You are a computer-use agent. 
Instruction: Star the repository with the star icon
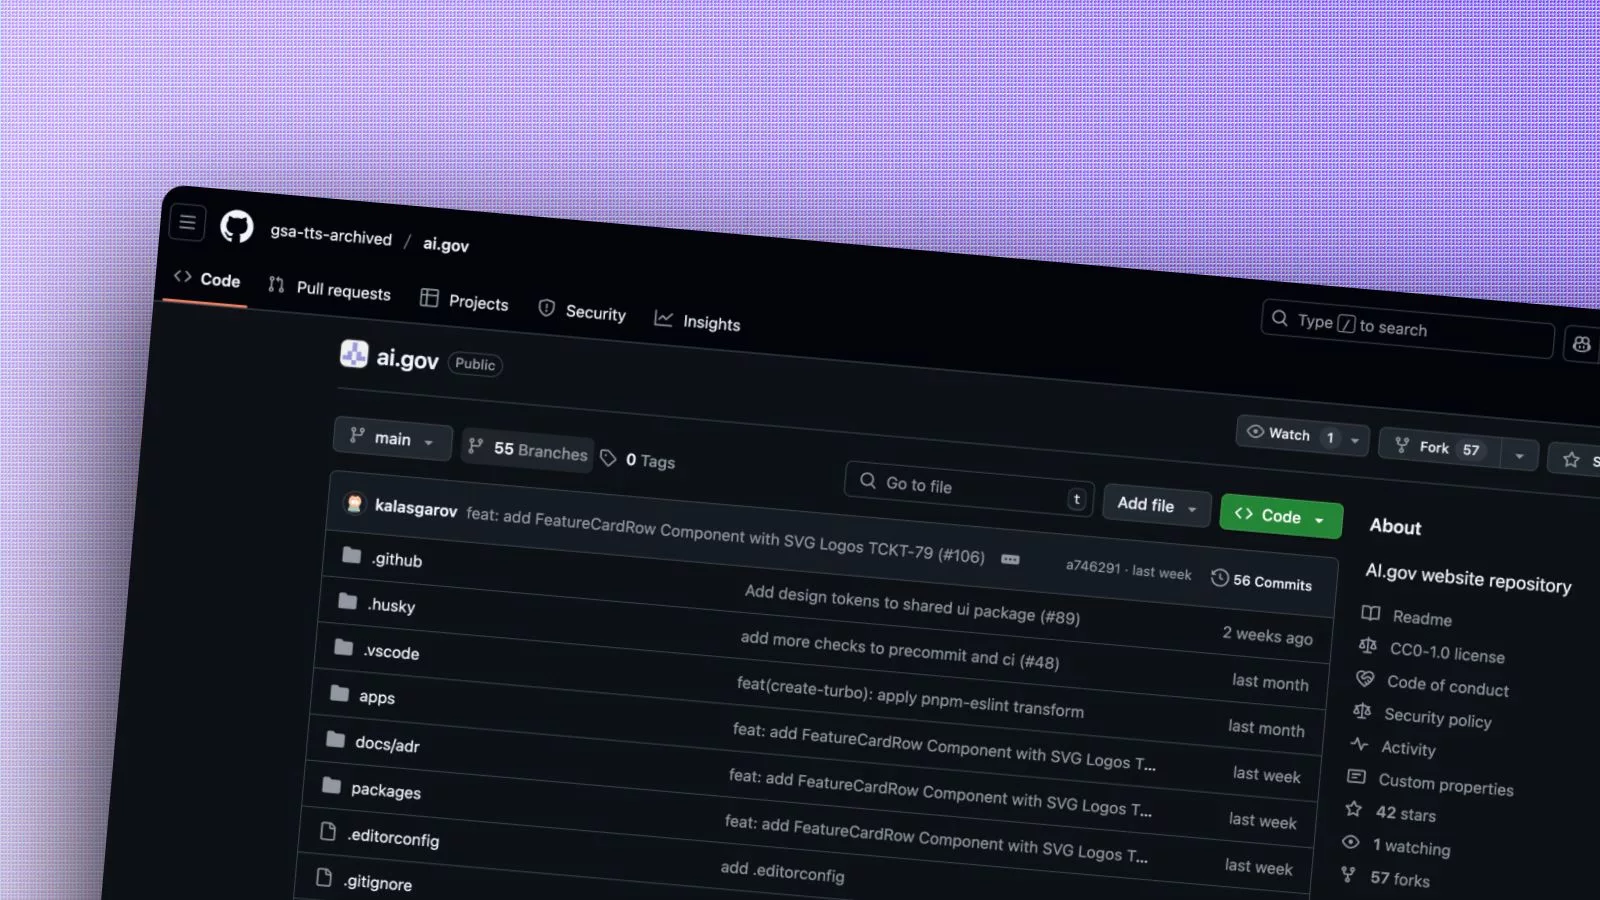pos(1571,459)
